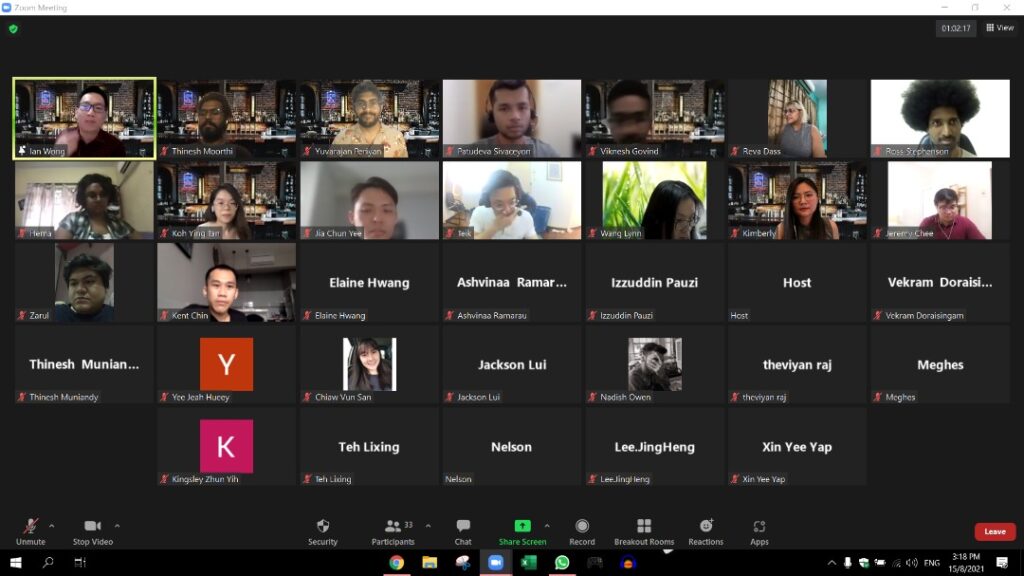
Task: Open video options arrow beside Stop Video
Action: [x=117, y=525]
